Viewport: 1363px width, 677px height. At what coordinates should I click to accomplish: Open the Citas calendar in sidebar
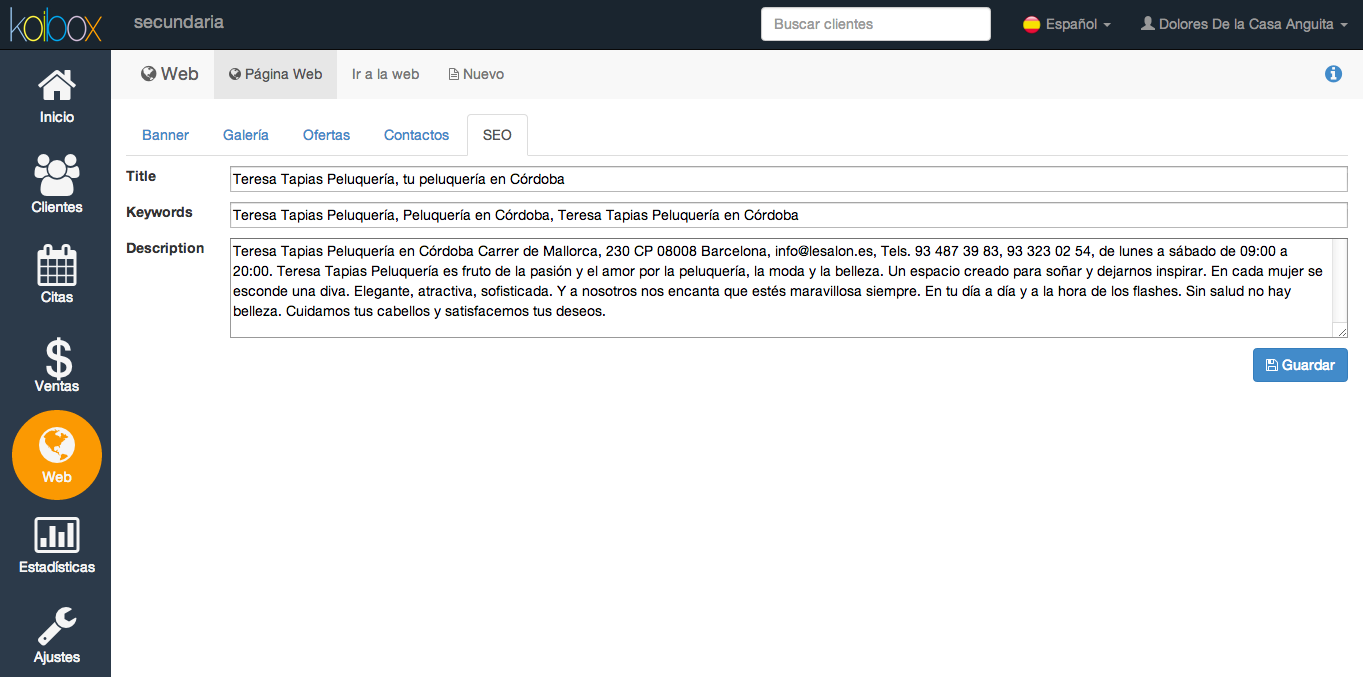coord(56,275)
